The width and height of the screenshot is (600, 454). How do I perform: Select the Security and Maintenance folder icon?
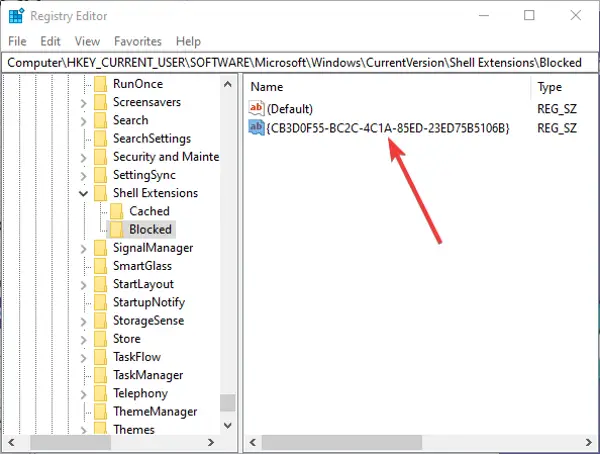pyautogui.click(x=101, y=157)
